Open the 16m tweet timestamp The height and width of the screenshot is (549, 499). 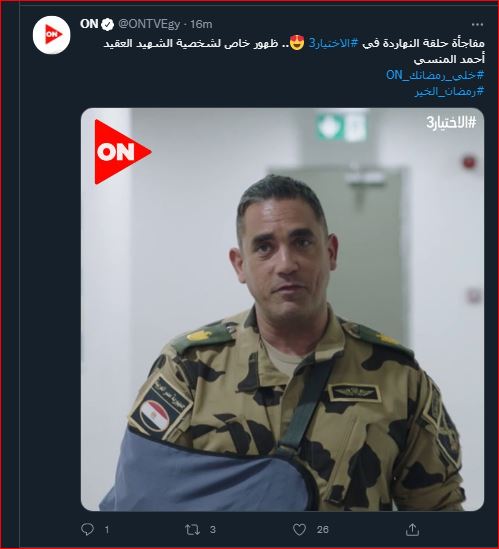201,24
